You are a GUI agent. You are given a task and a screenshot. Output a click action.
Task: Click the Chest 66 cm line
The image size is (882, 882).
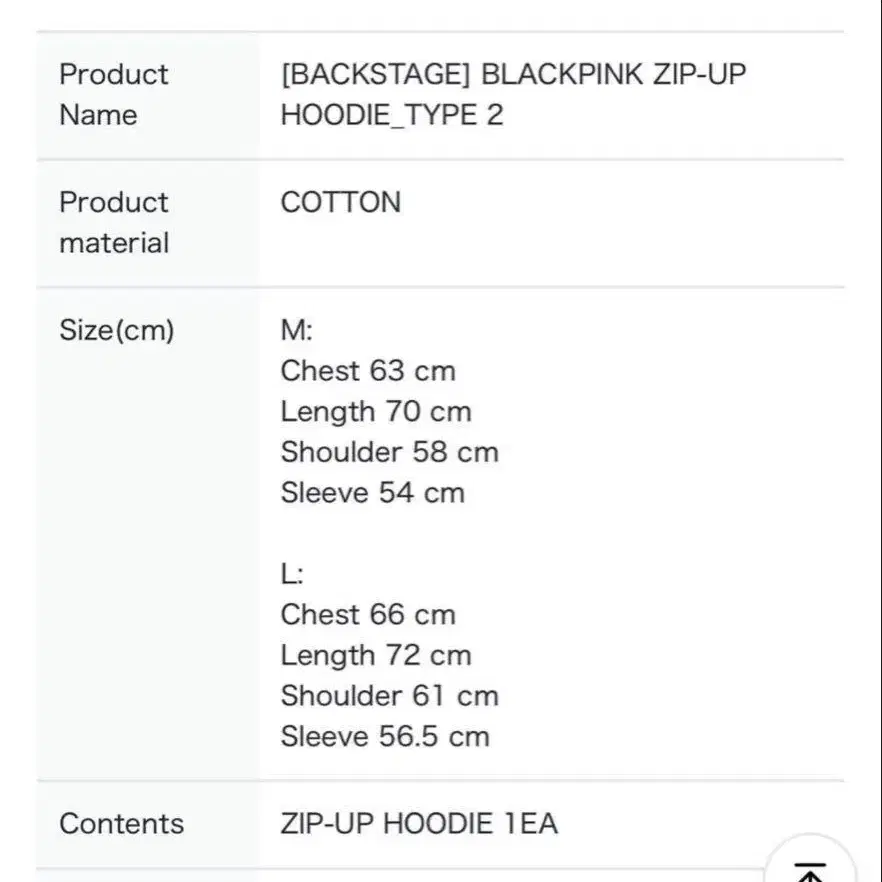(368, 615)
